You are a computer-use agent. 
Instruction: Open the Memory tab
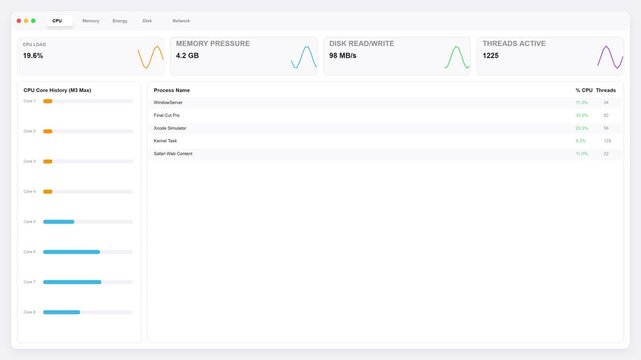point(91,21)
